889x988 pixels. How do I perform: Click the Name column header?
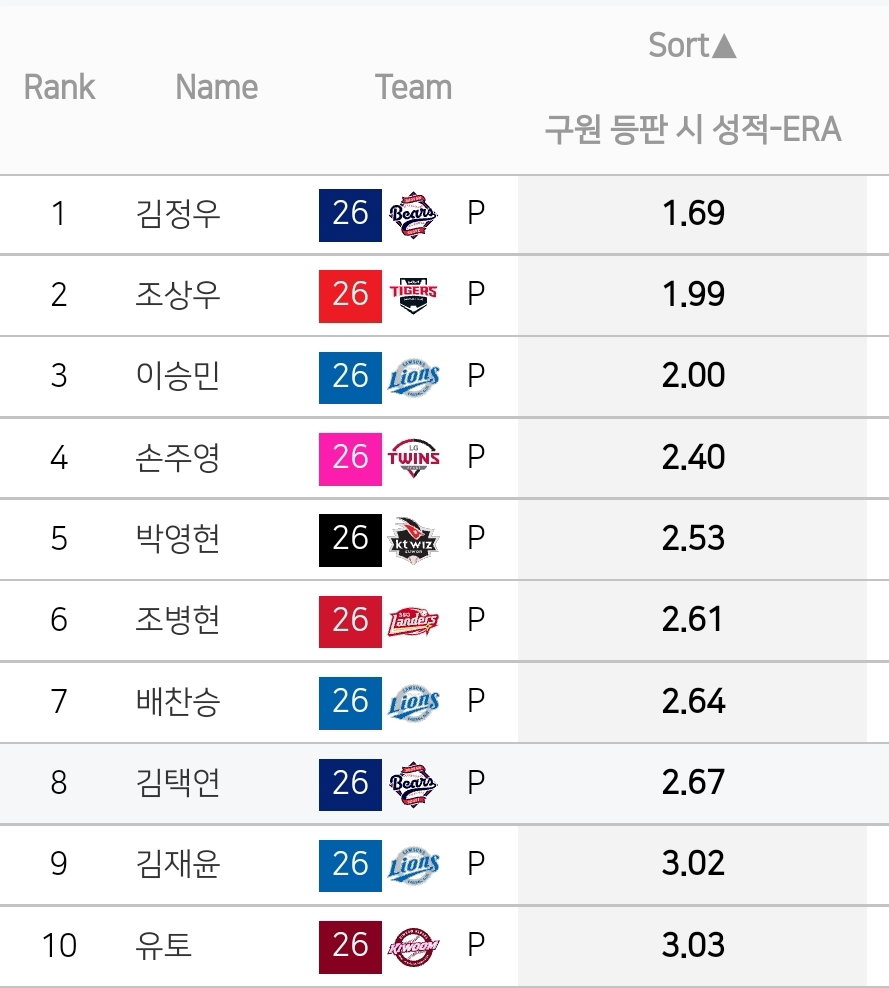pos(217,87)
